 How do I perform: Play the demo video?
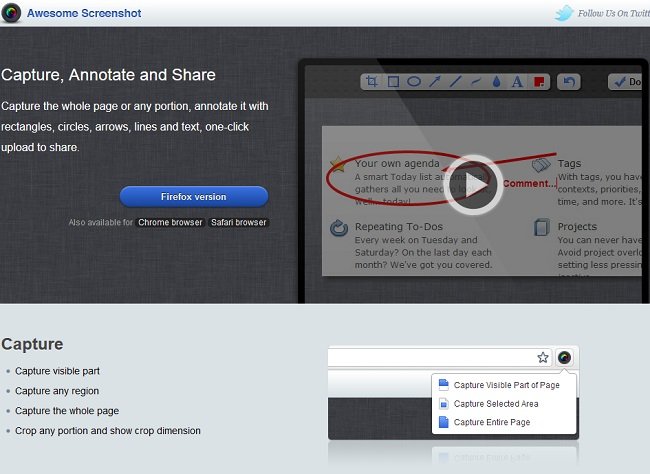[x=474, y=185]
